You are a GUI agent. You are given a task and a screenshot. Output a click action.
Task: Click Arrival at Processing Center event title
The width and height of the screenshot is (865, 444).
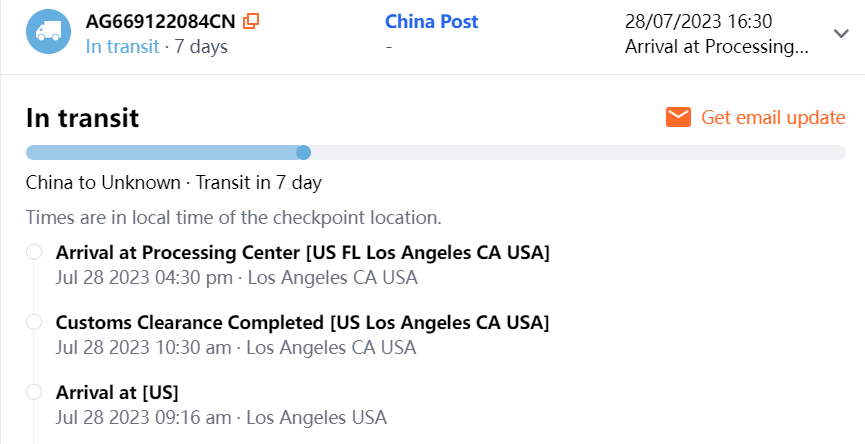302,252
